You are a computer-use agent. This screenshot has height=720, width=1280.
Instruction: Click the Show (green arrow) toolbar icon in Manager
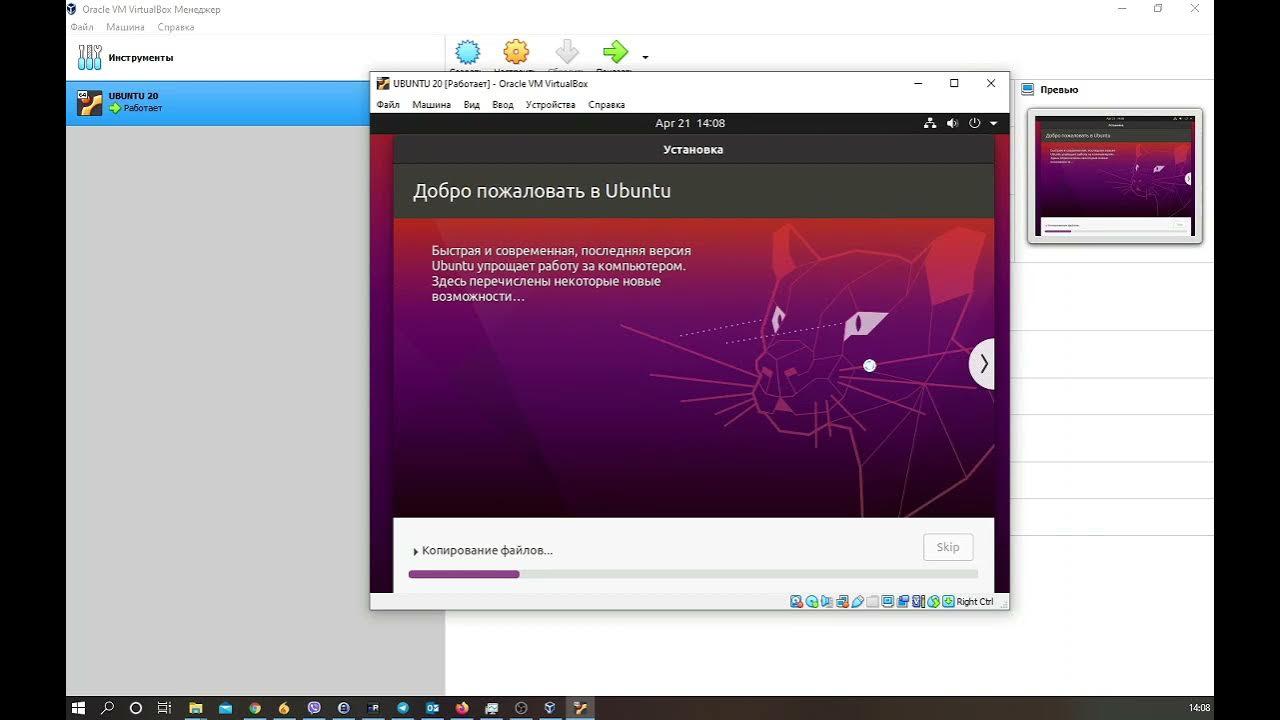tap(615, 54)
